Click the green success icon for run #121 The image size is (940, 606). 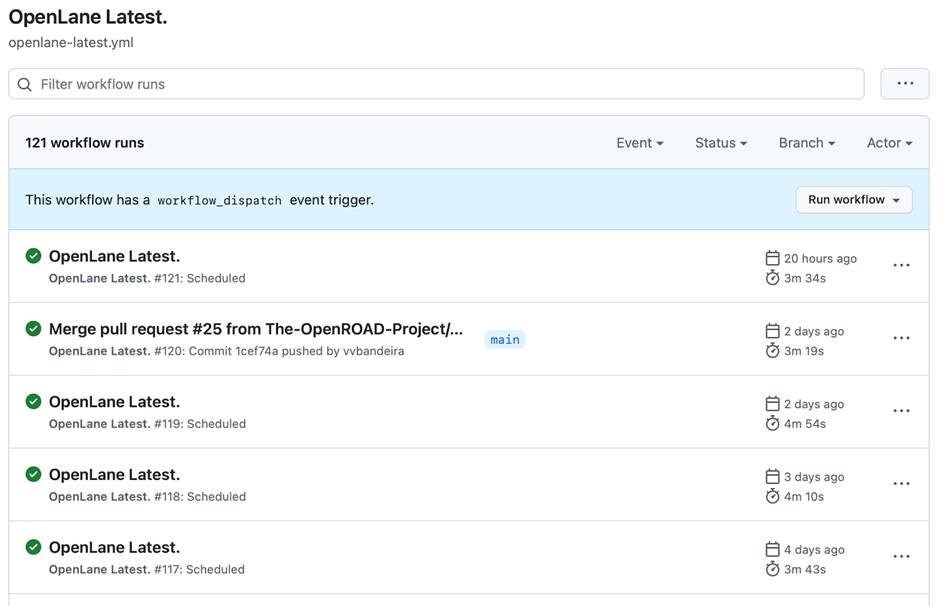(x=33, y=256)
